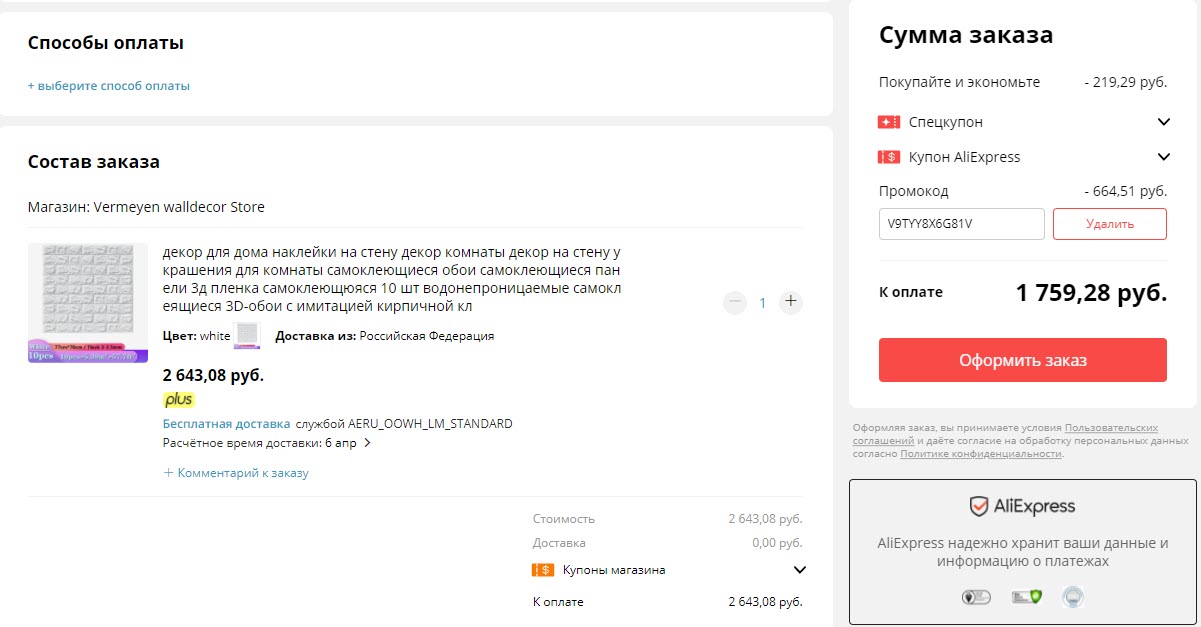Open the Купоны магазина dropdown
This screenshot has height=627, width=1201.
pyautogui.click(x=799, y=570)
